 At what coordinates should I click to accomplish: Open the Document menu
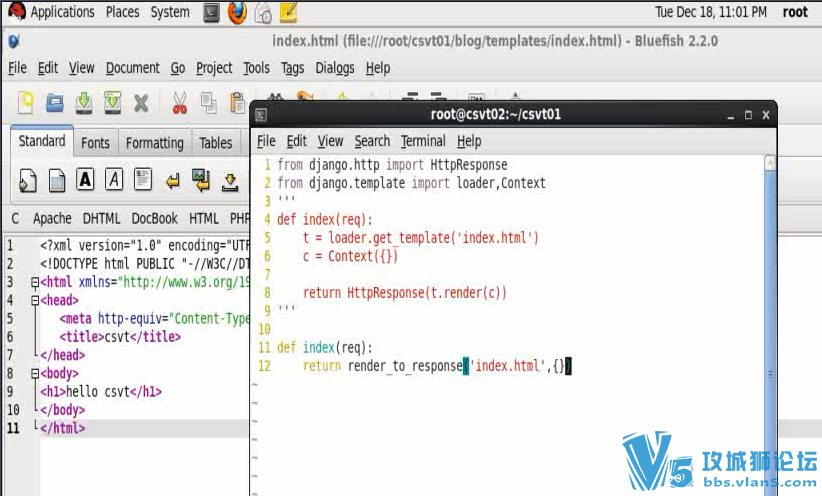tap(133, 68)
